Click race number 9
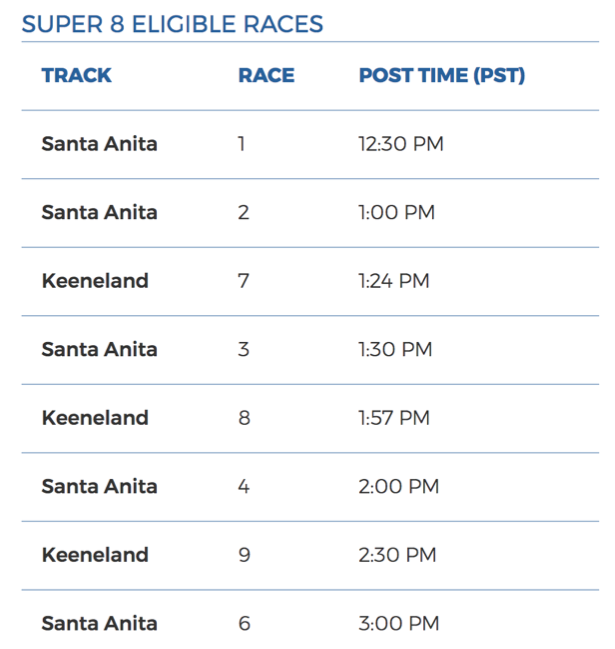Image resolution: width=615 pixels, height=649 pixels. 244,555
